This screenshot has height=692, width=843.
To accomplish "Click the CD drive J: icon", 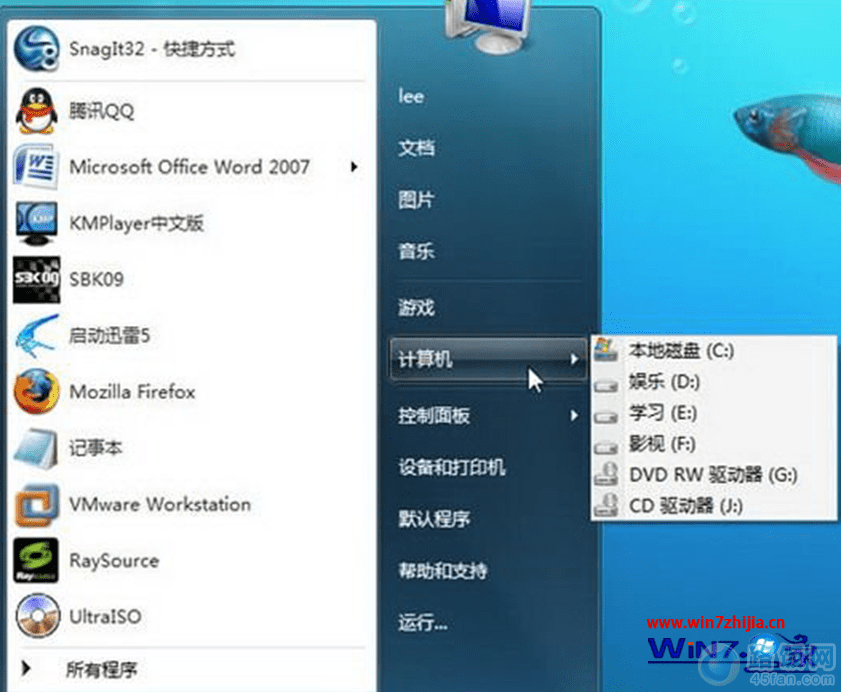I will tap(606, 505).
